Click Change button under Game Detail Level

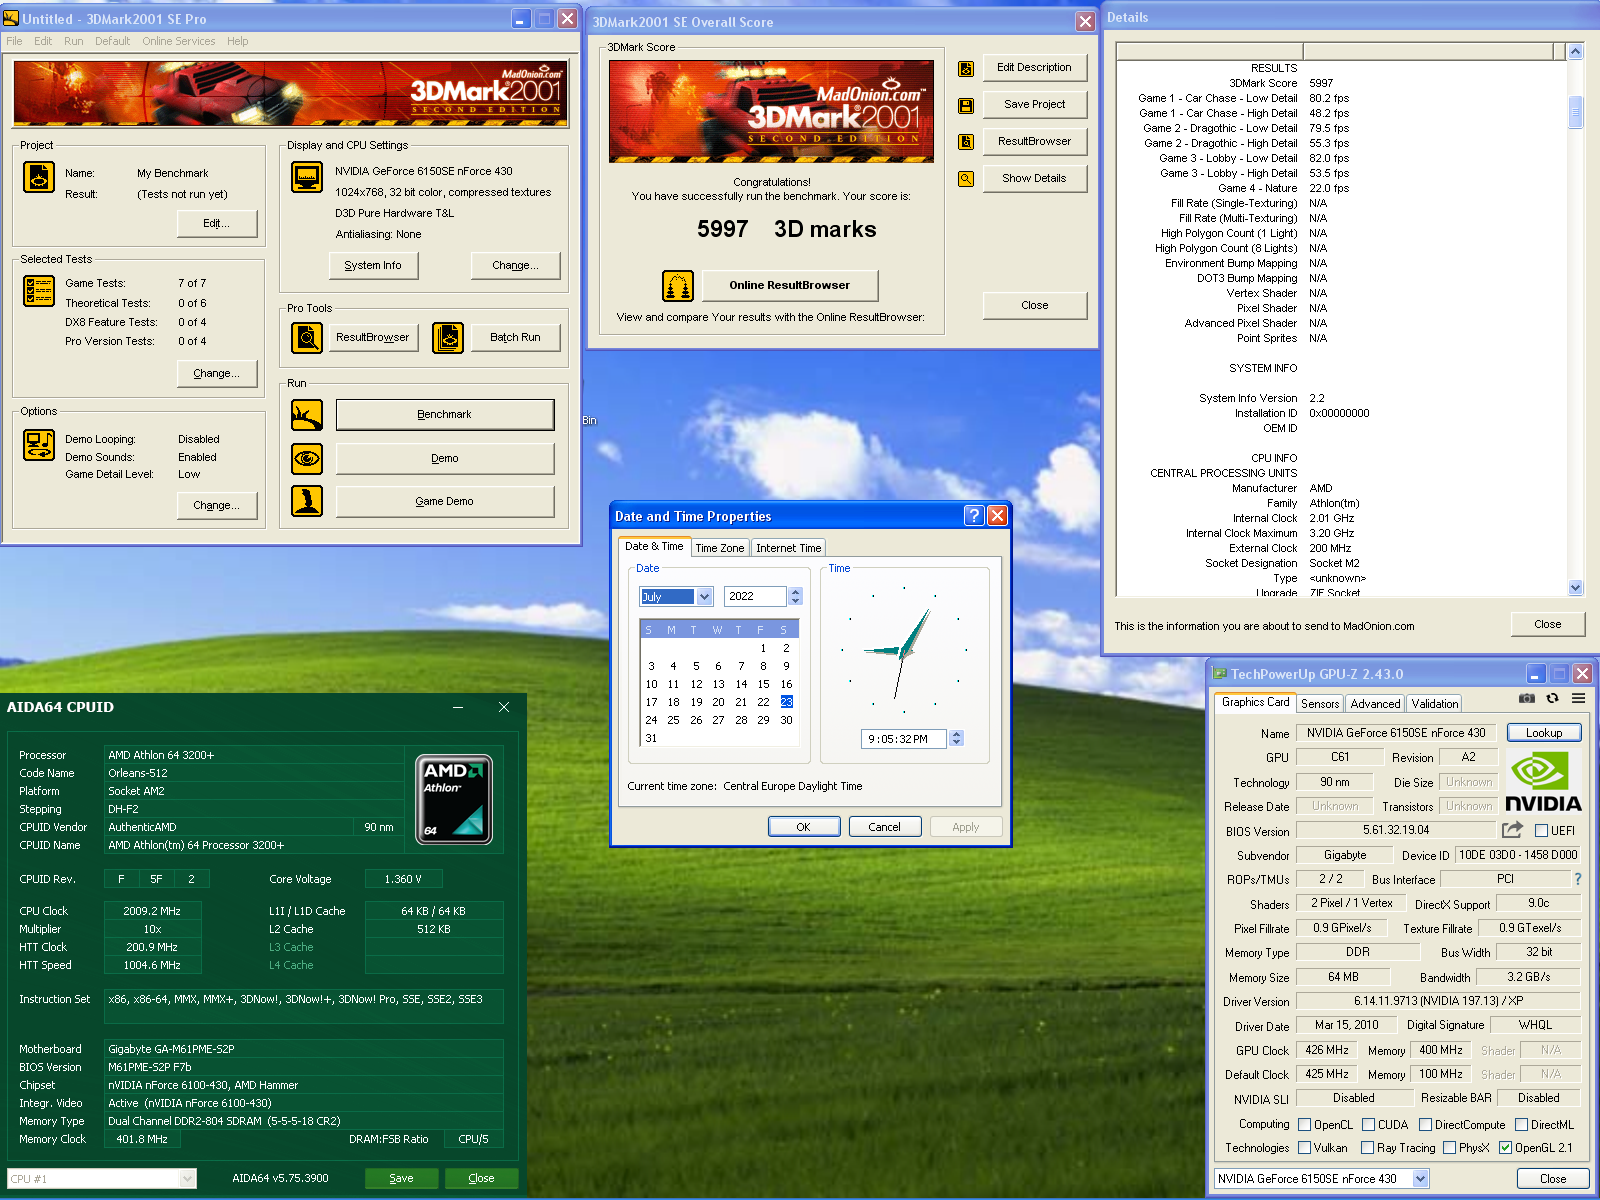[217, 505]
